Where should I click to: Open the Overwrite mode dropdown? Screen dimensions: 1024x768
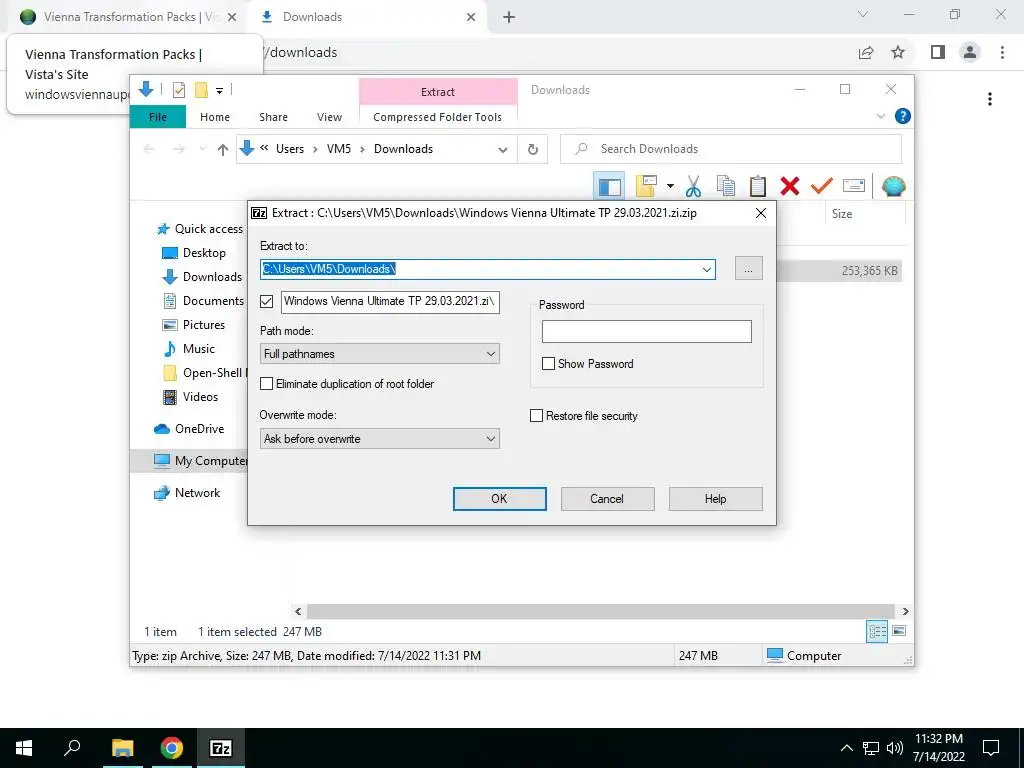coord(379,439)
